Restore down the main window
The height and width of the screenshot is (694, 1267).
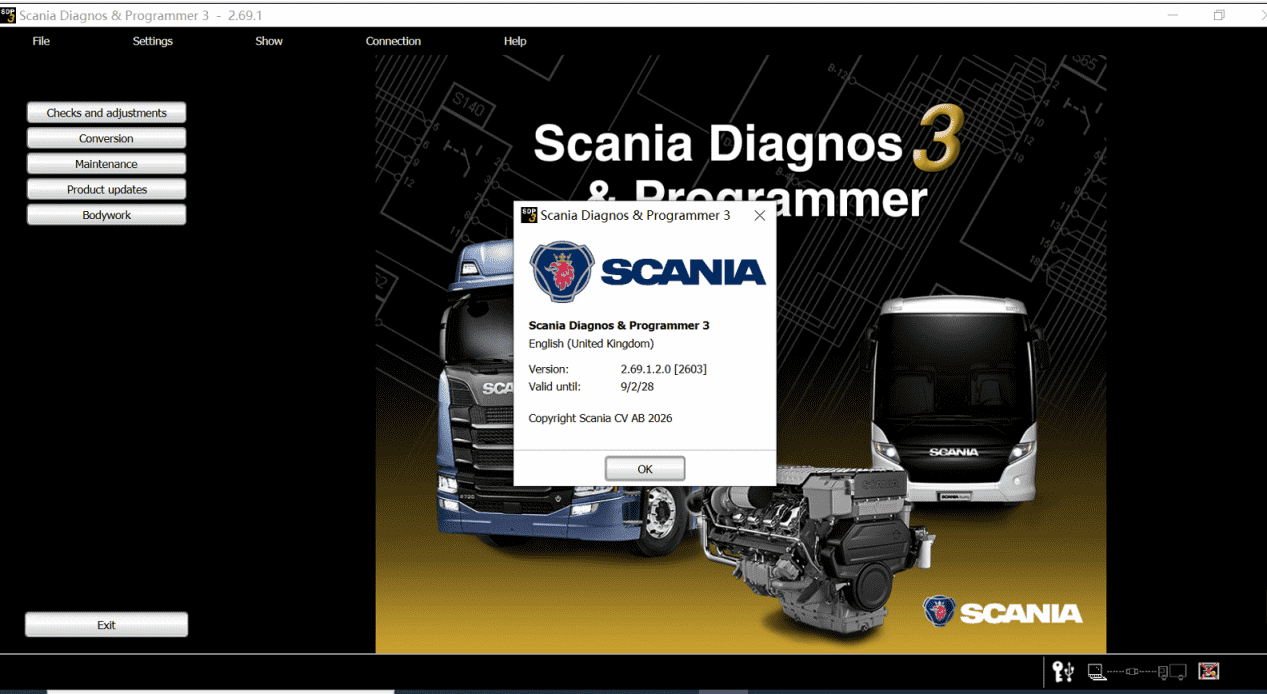[x=1219, y=15]
